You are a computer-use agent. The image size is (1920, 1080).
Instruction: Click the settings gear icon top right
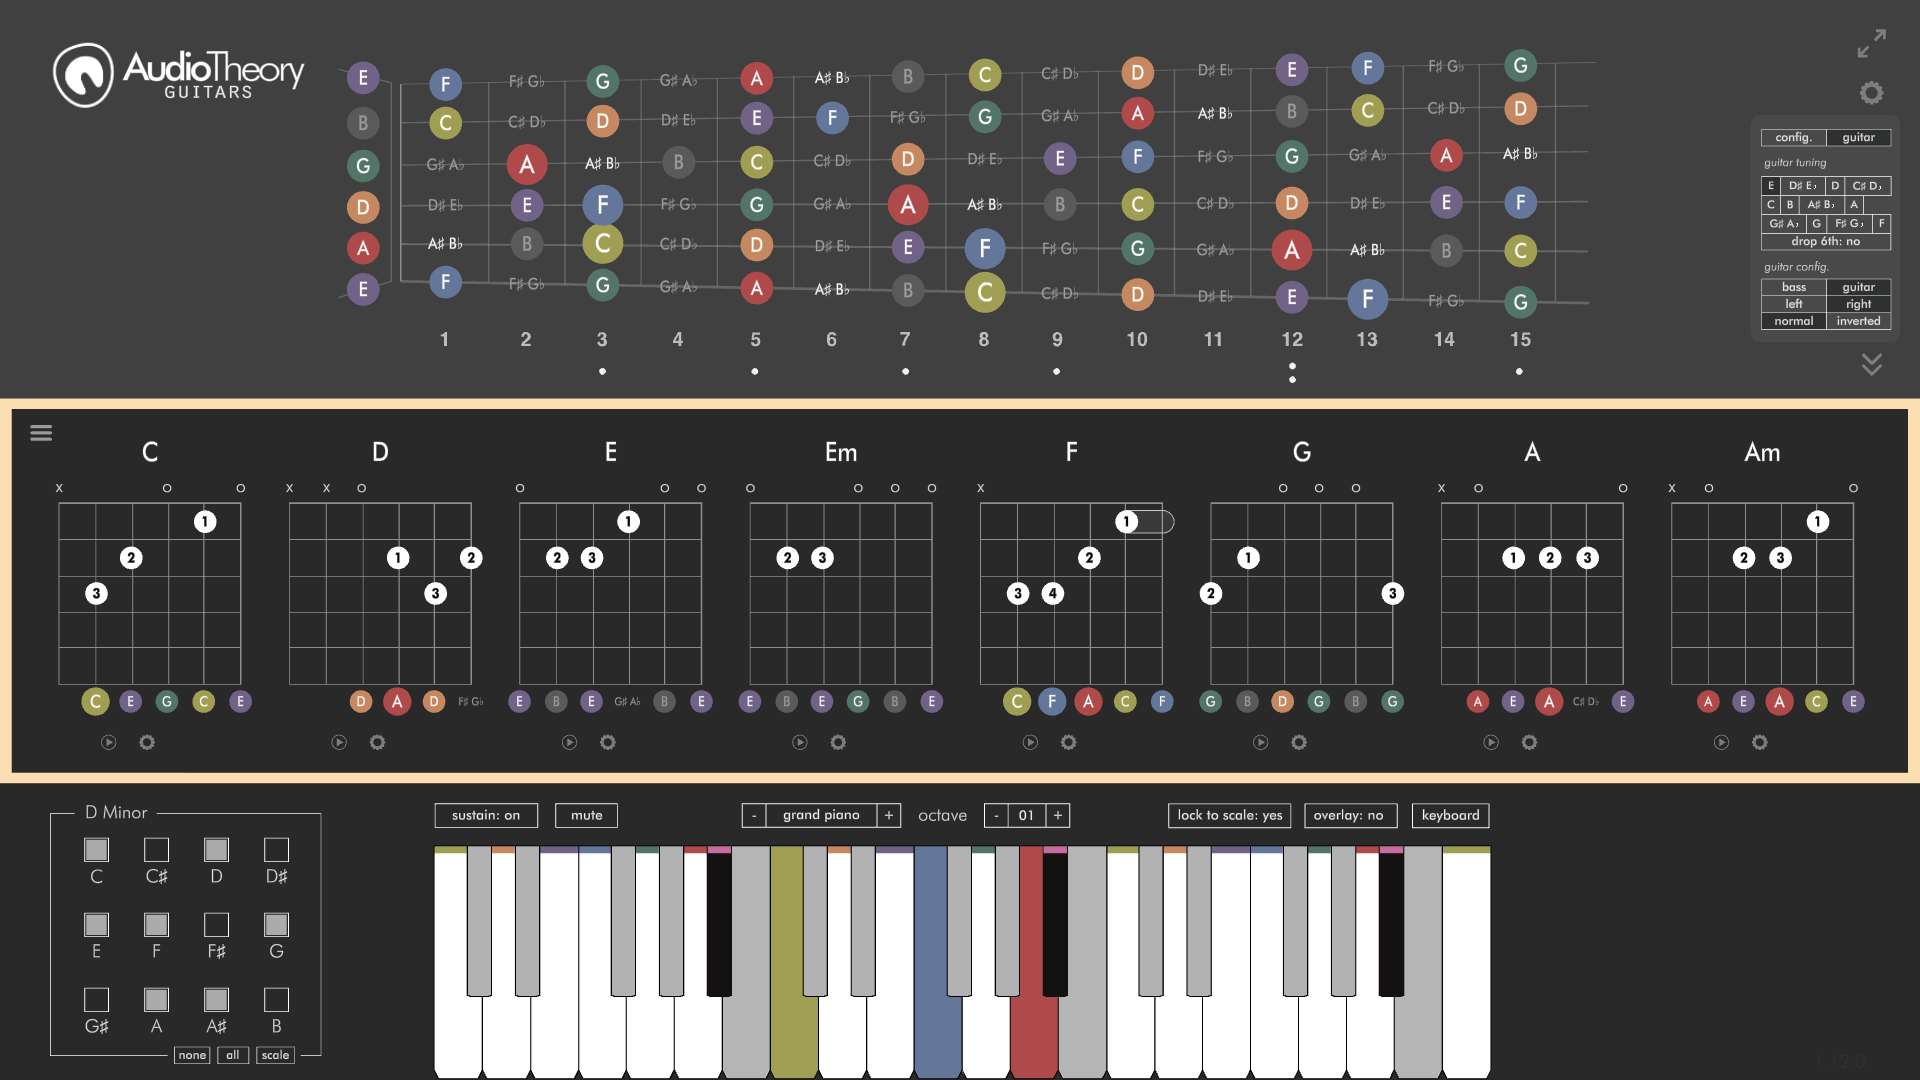[x=1873, y=94]
